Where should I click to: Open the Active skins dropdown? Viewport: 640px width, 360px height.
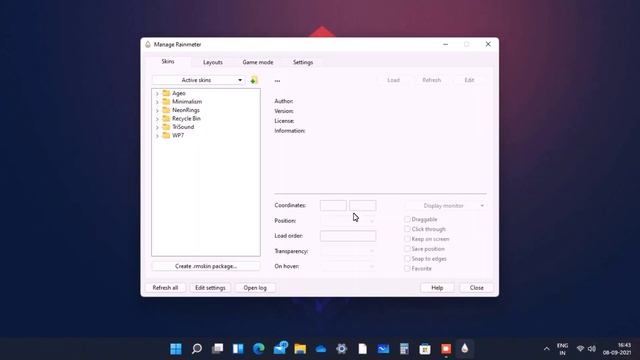(x=198, y=80)
